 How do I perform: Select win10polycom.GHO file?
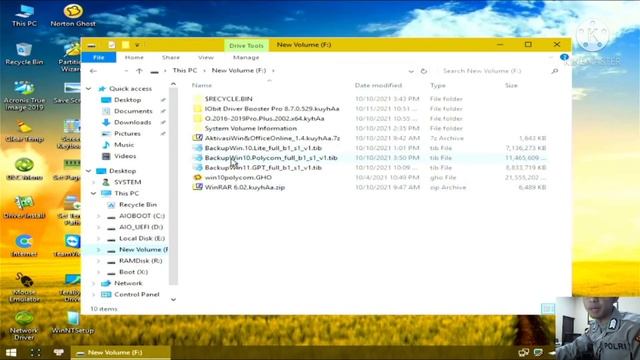238,178
